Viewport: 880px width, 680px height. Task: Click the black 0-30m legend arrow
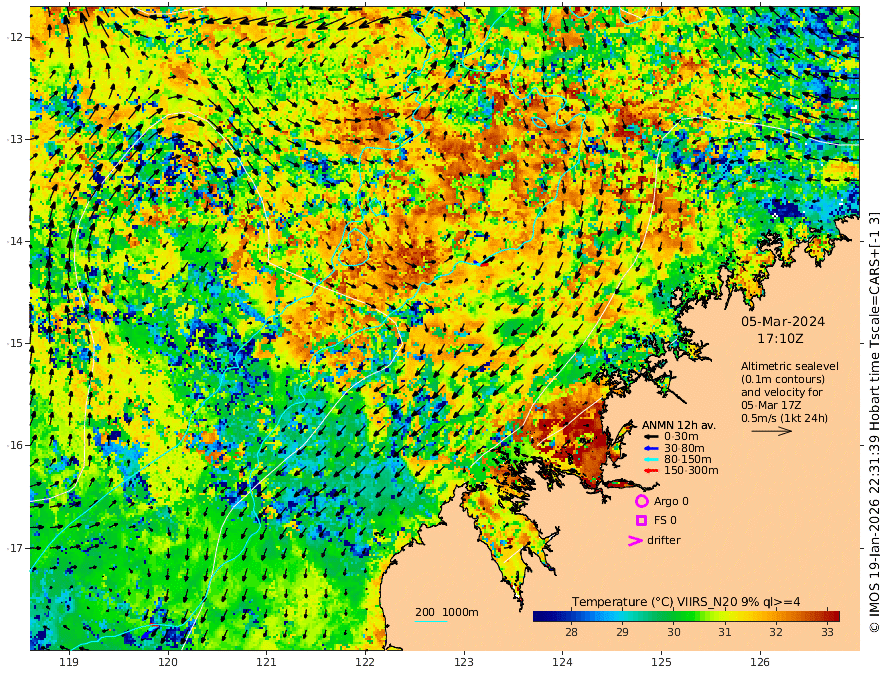pos(650,437)
